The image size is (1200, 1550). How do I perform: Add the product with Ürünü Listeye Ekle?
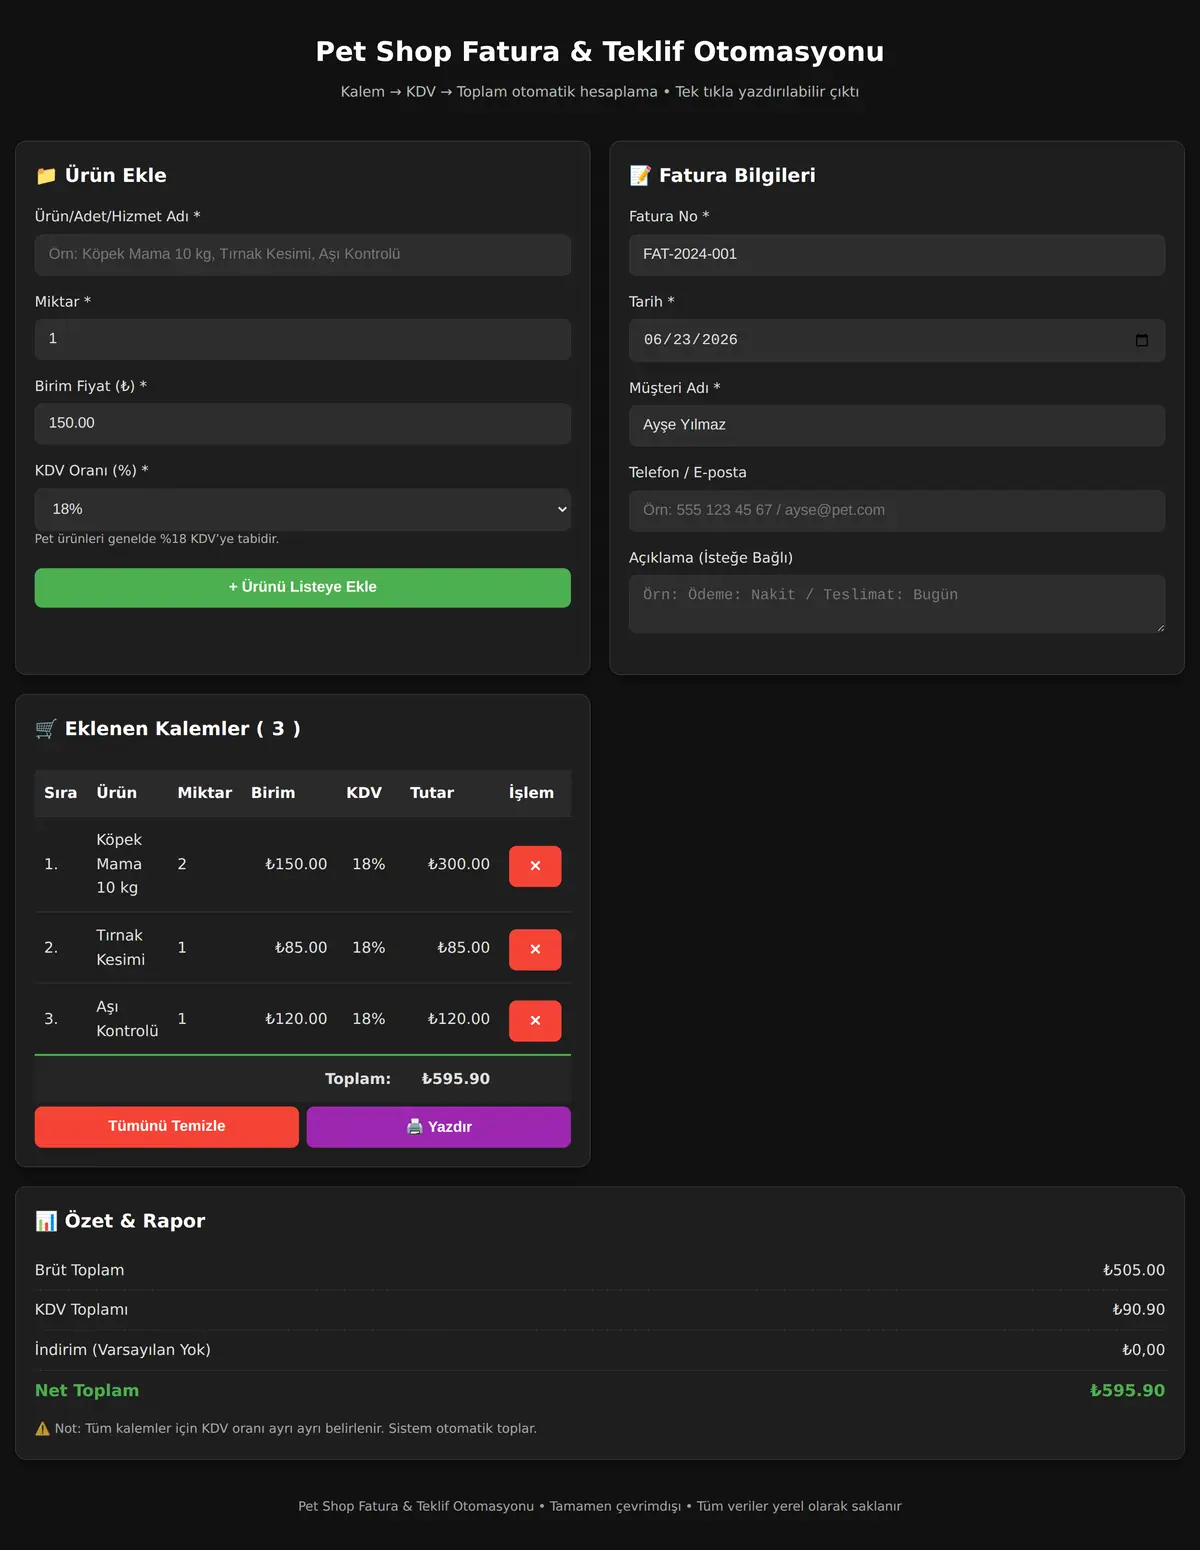click(x=303, y=587)
